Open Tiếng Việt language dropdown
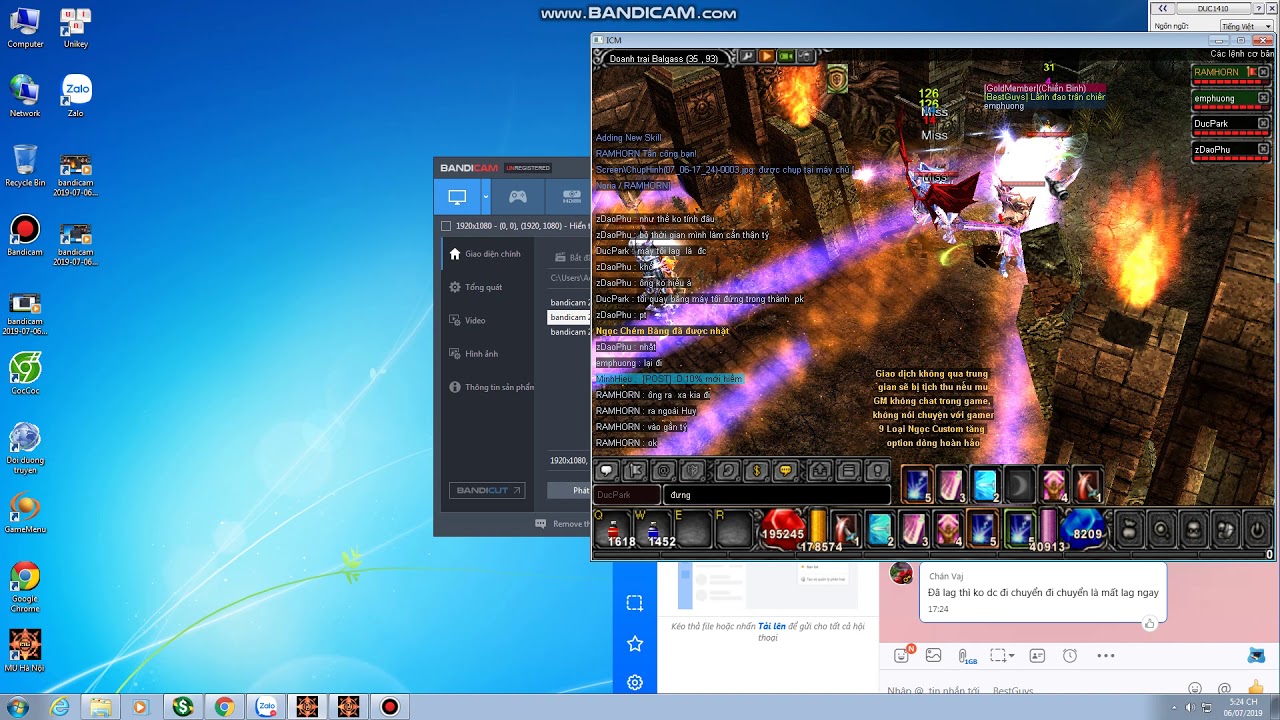Screen dimensions: 1280x720 (1245, 26)
